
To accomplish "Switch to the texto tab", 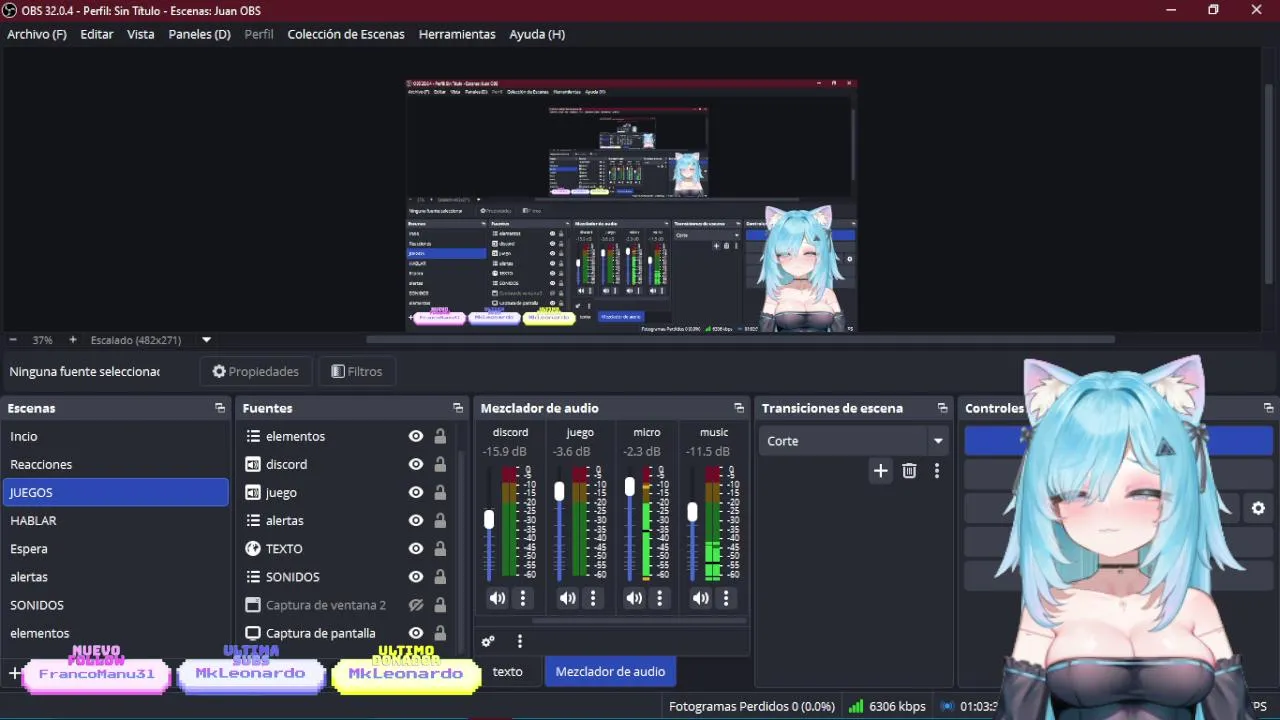I will [507, 672].
